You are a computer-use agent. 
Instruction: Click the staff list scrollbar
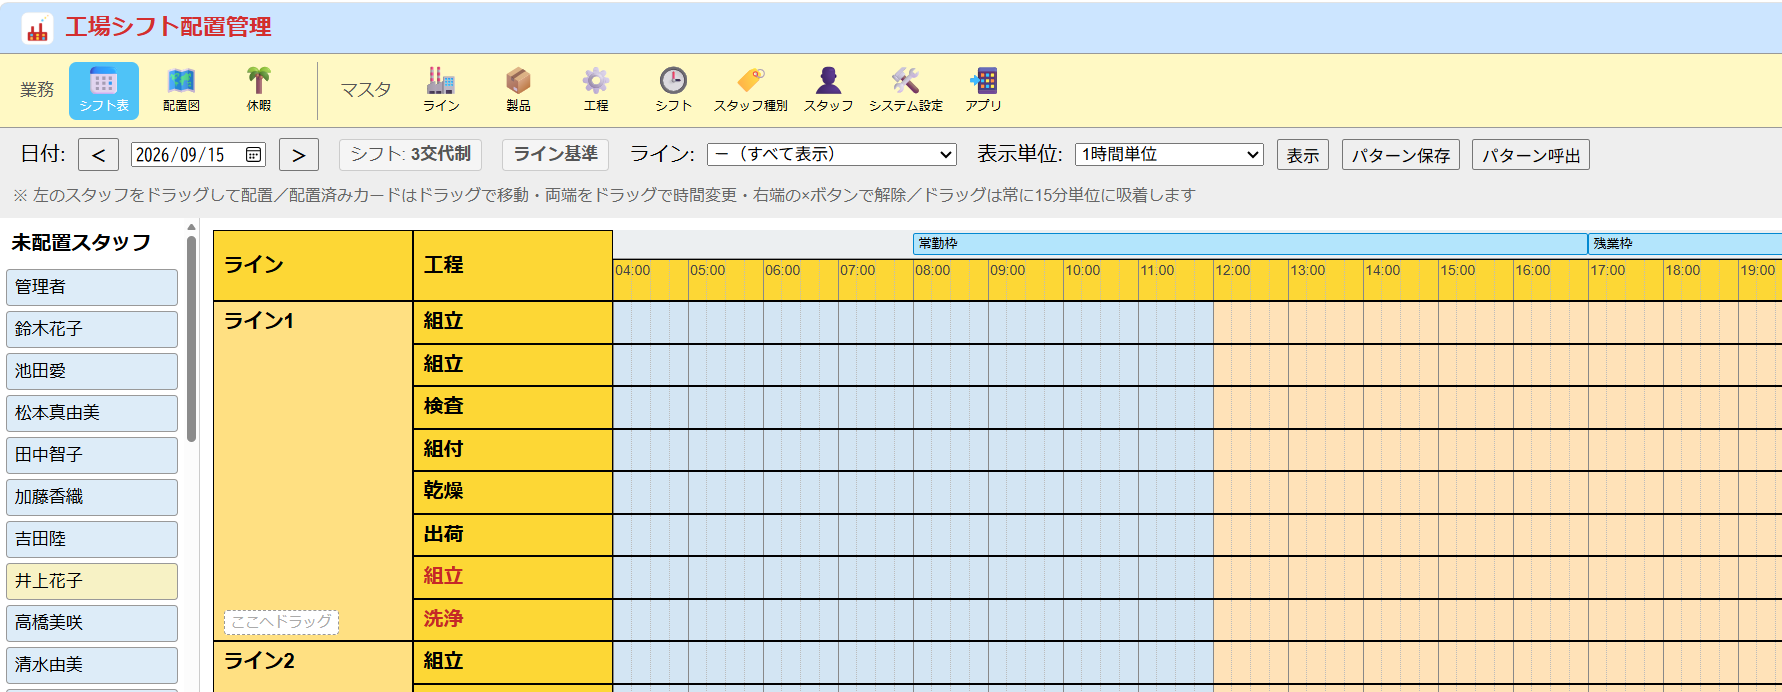click(191, 338)
